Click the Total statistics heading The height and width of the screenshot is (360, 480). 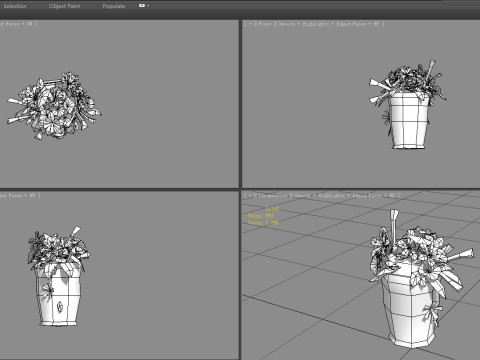272,209
